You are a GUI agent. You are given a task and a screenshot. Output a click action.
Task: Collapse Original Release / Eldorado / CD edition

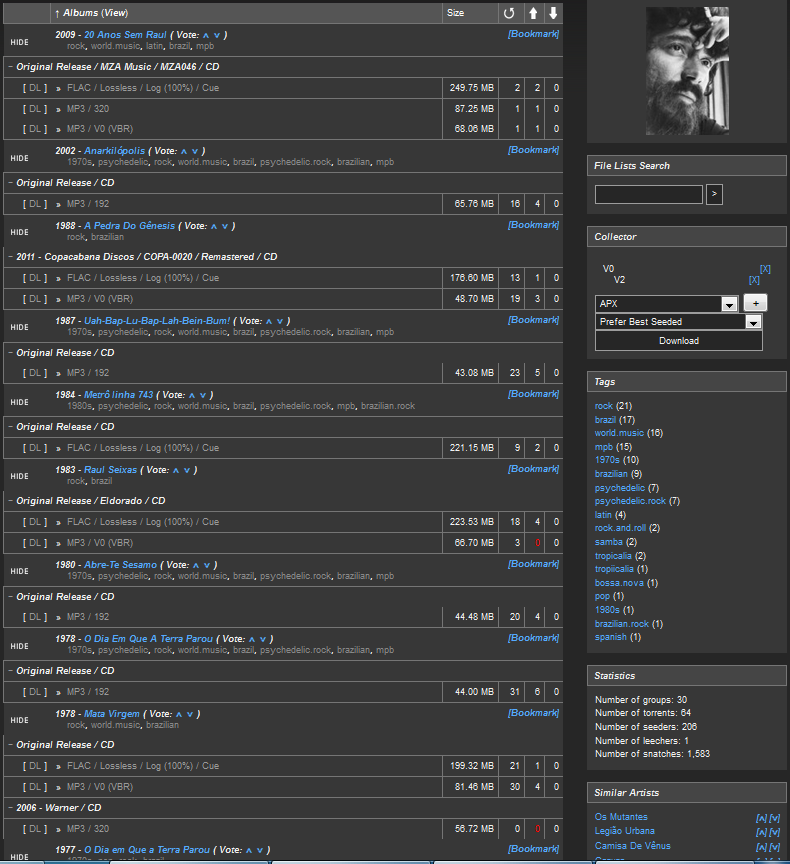[10, 500]
